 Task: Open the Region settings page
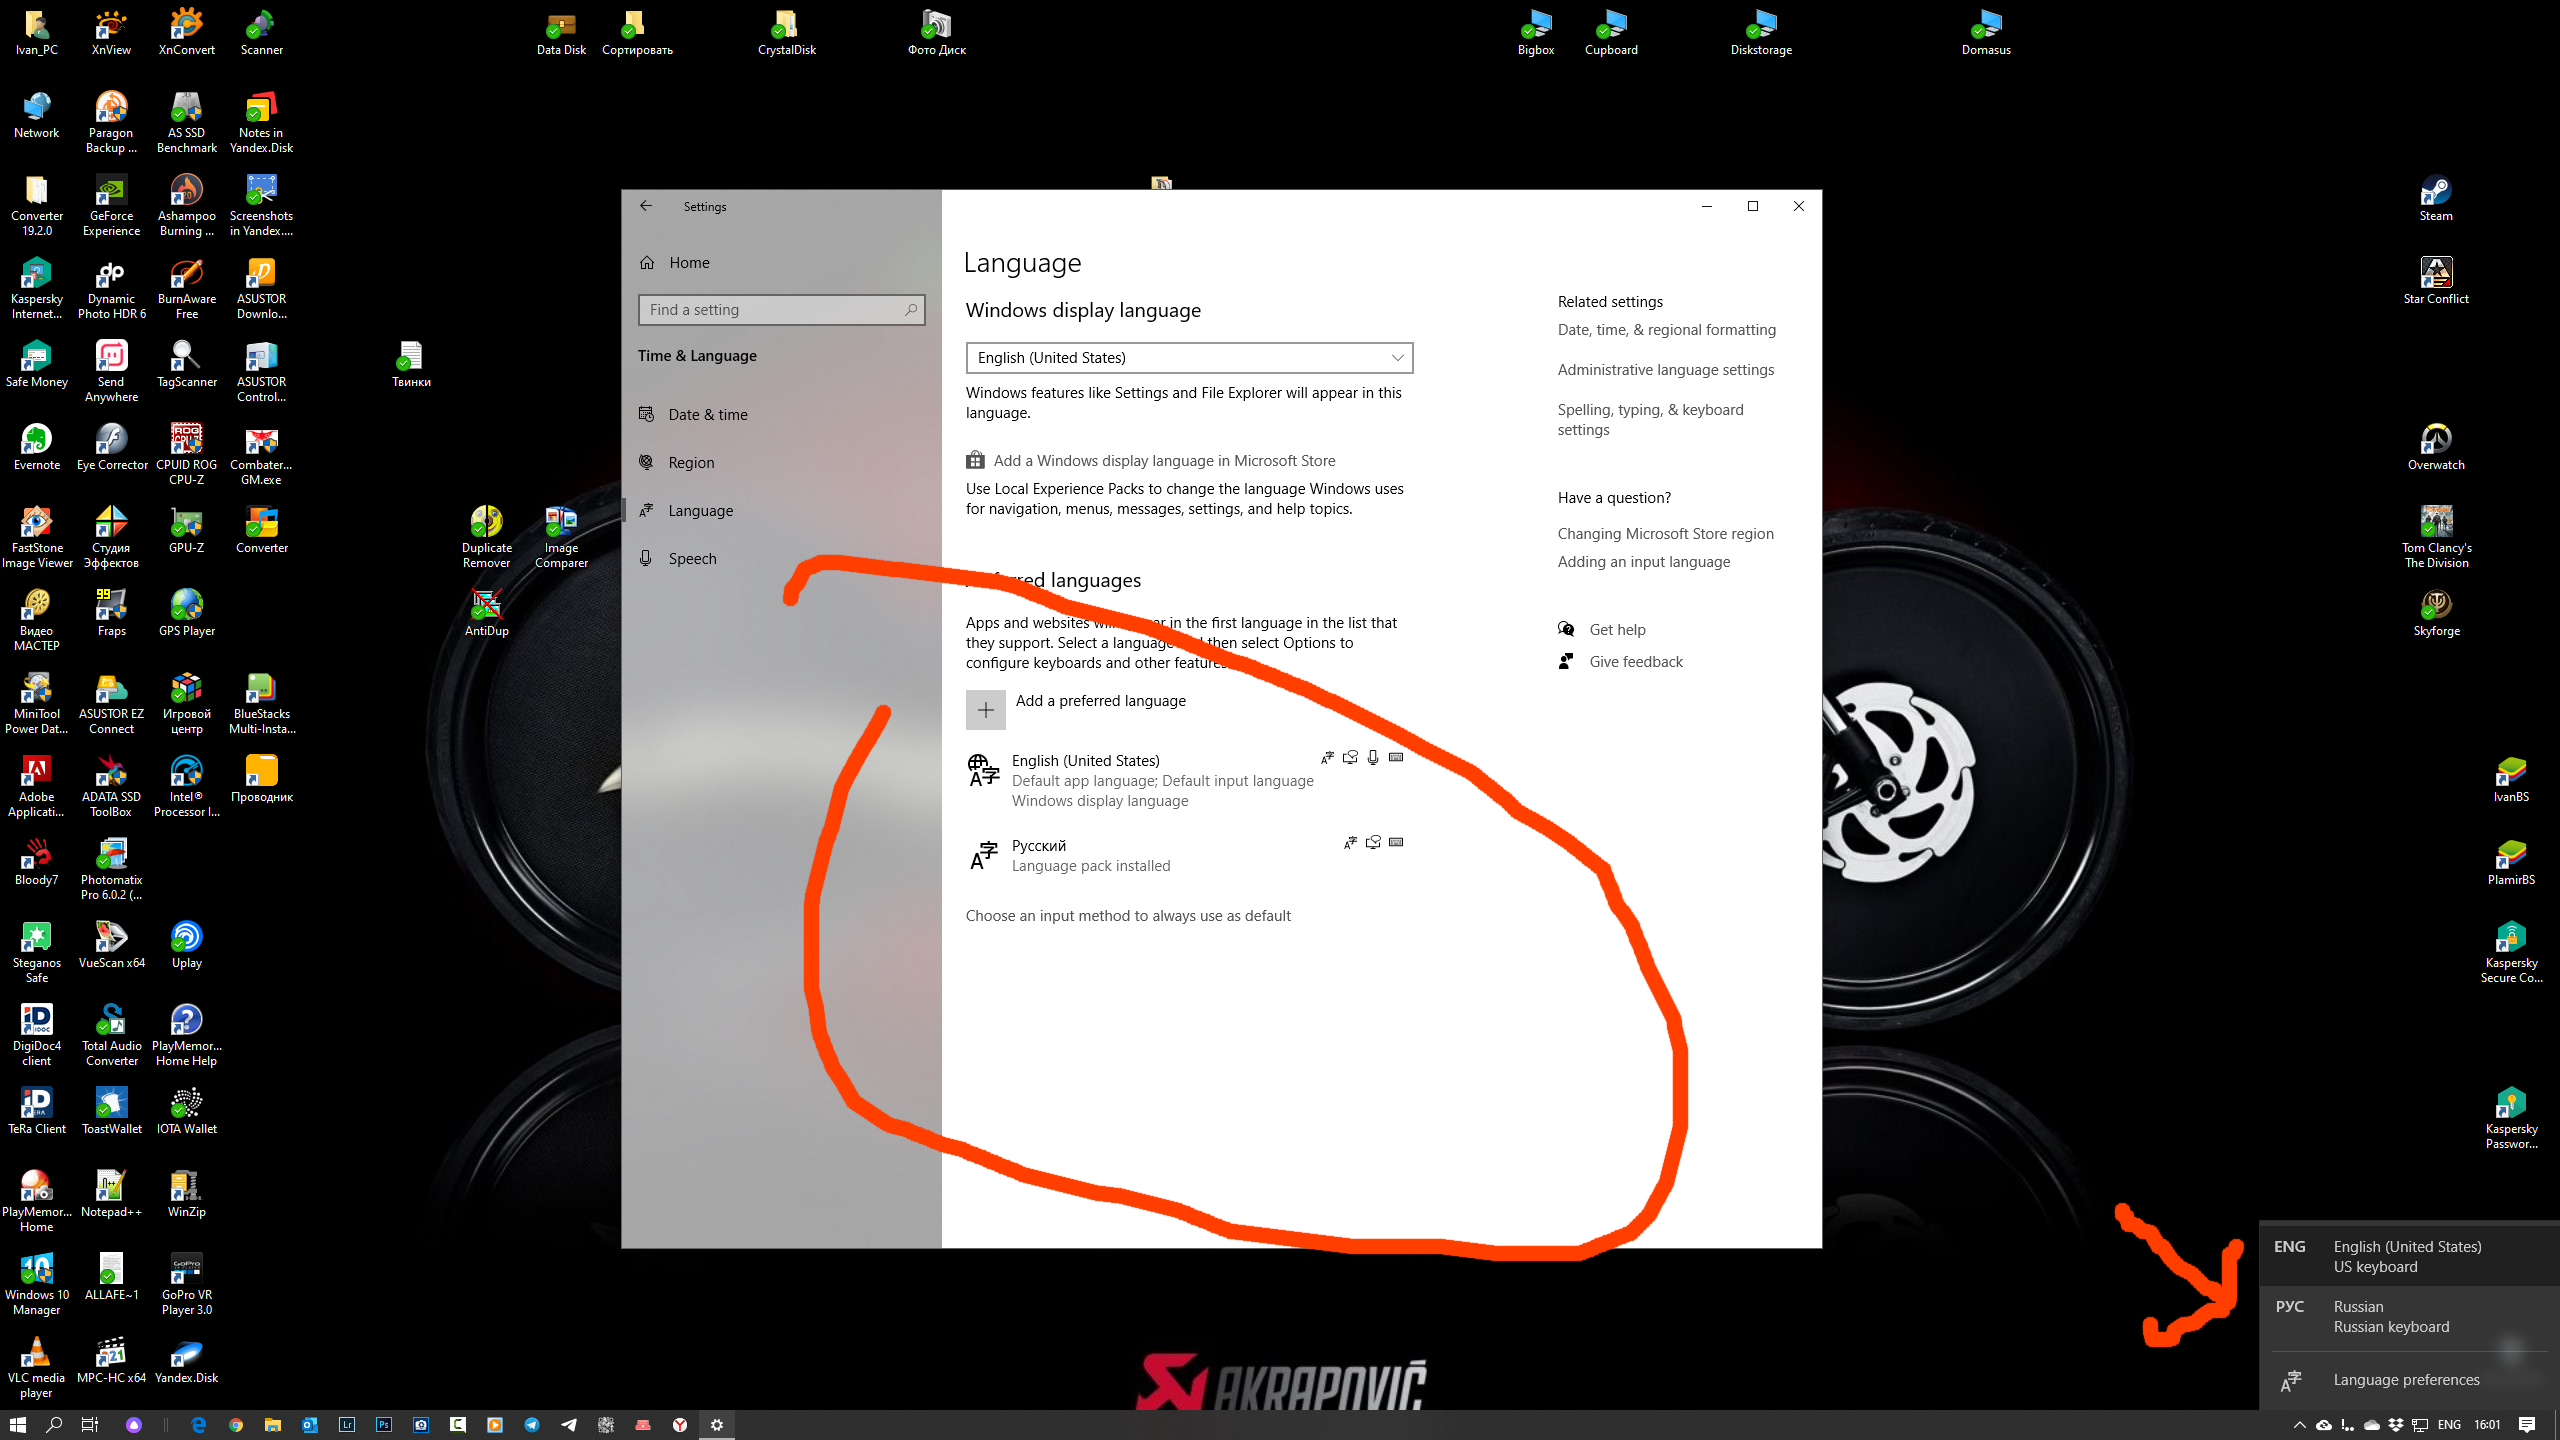[x=691, y=463]
